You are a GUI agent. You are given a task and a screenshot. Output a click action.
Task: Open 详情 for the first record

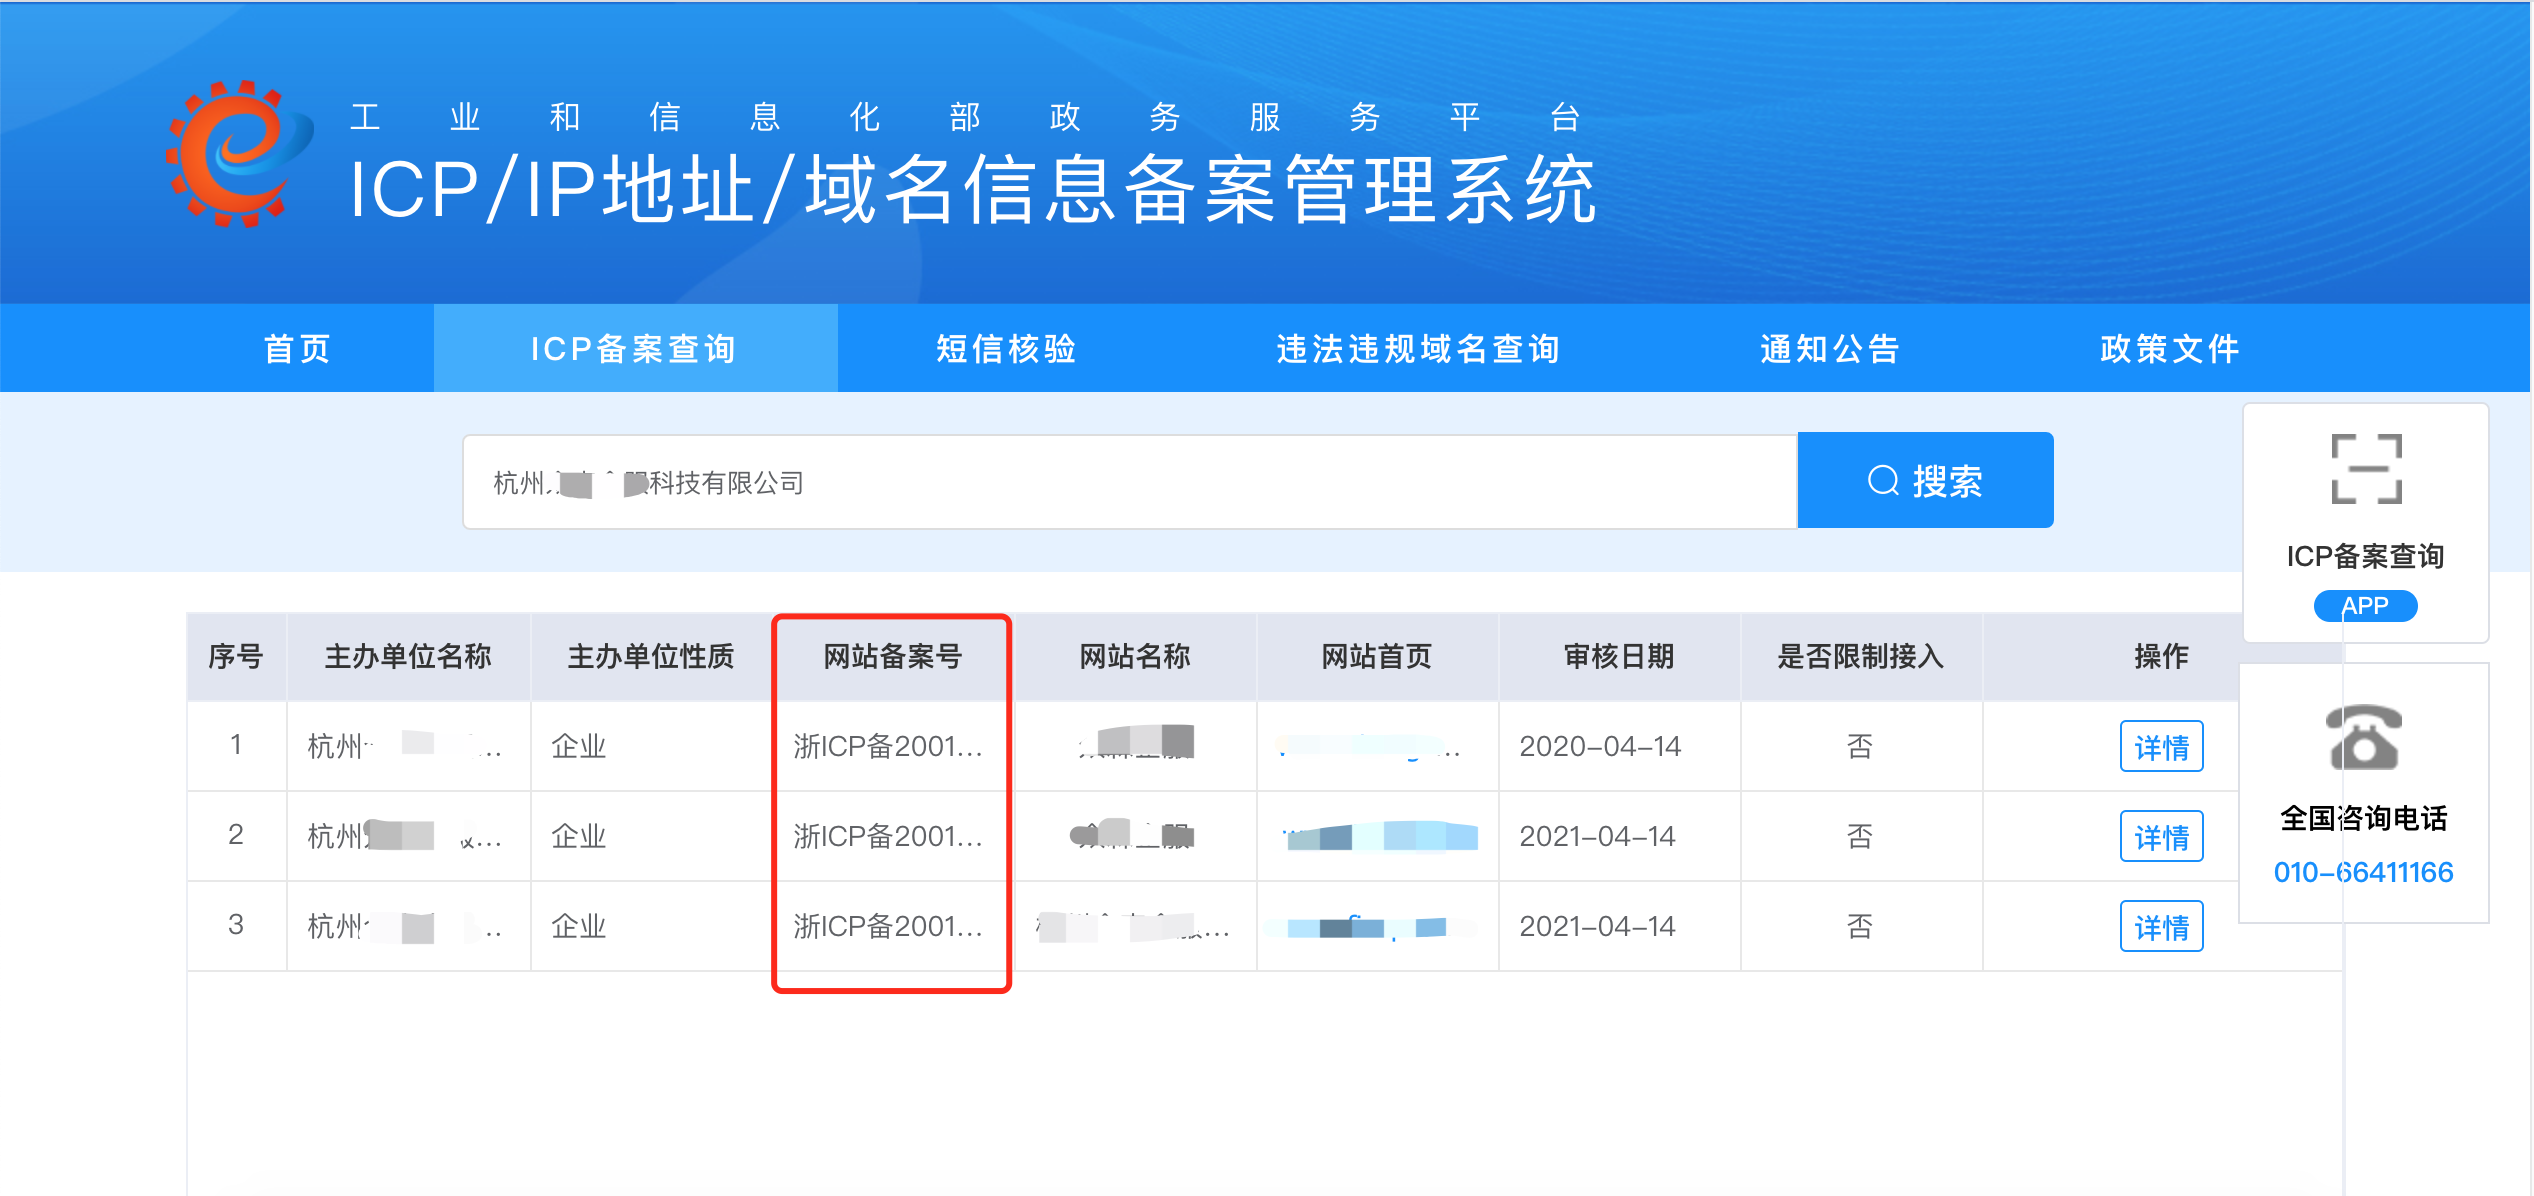point(2162,746)
